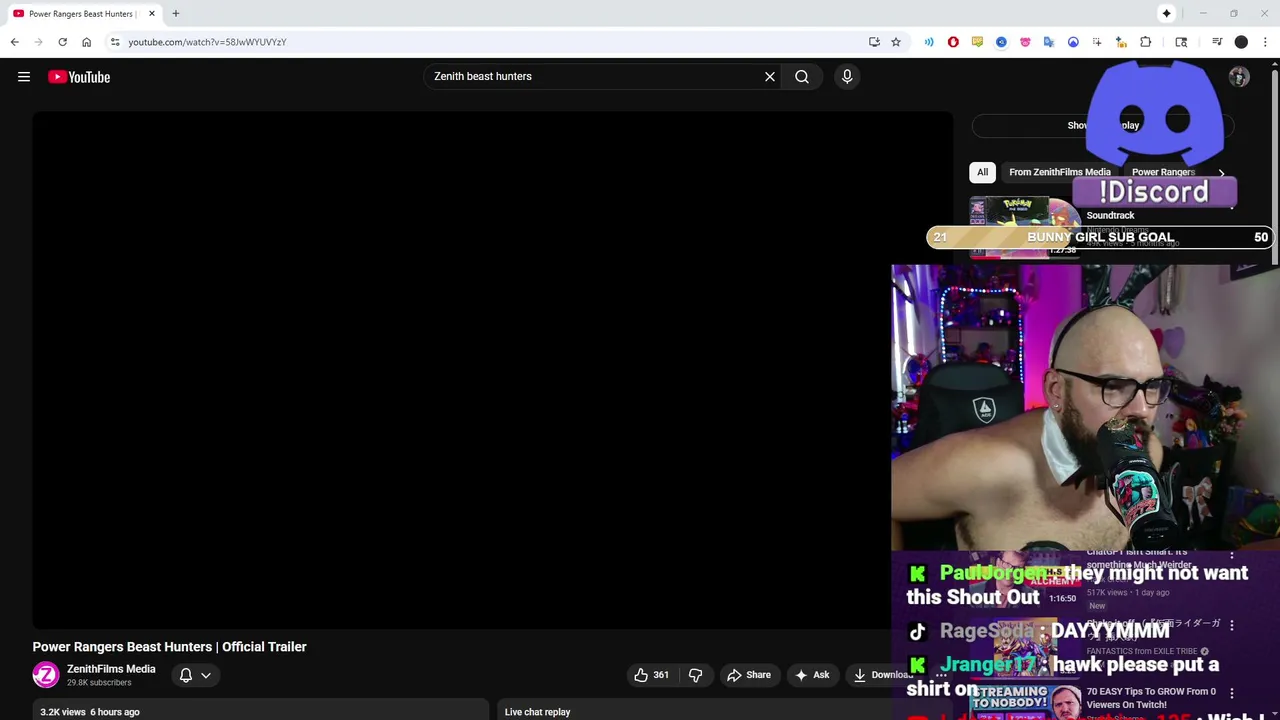Share the video
The height and width of the screenshot is (720, 1280).
pos(749,675)
